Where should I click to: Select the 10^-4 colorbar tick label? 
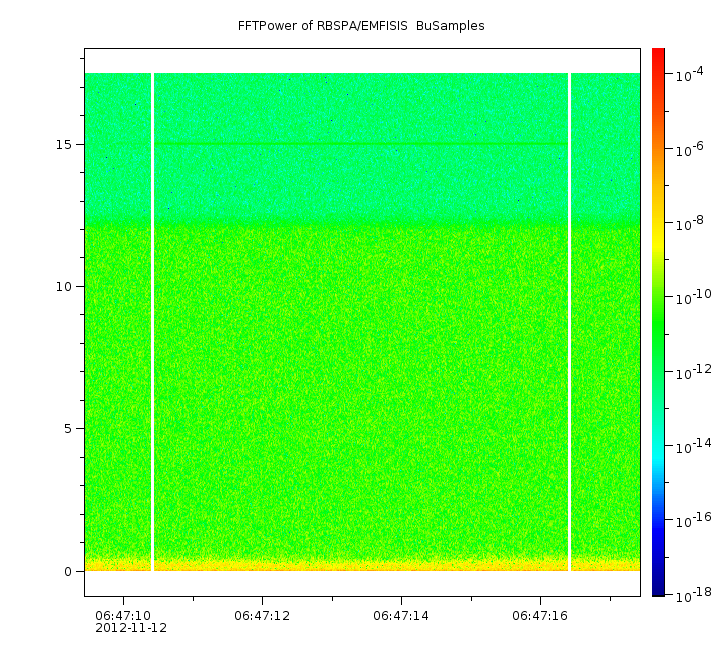(692, 76)
